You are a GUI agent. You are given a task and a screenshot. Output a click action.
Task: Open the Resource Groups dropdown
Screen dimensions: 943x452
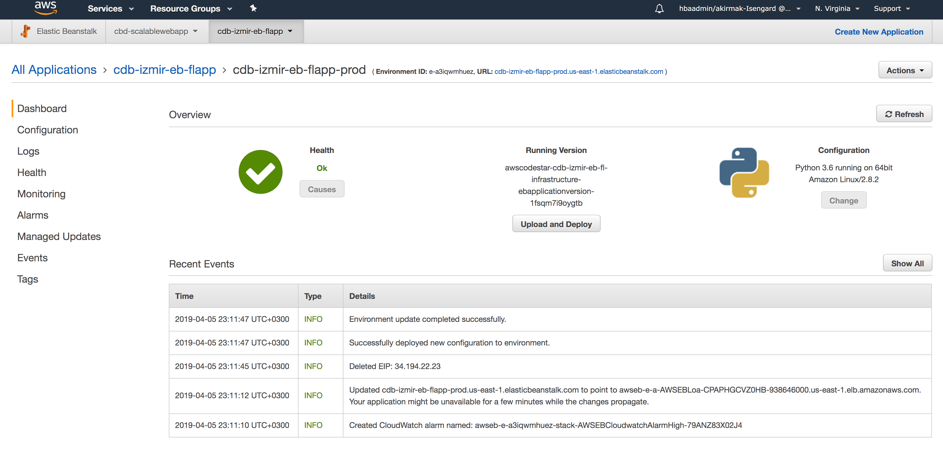[x=192, y=9]
